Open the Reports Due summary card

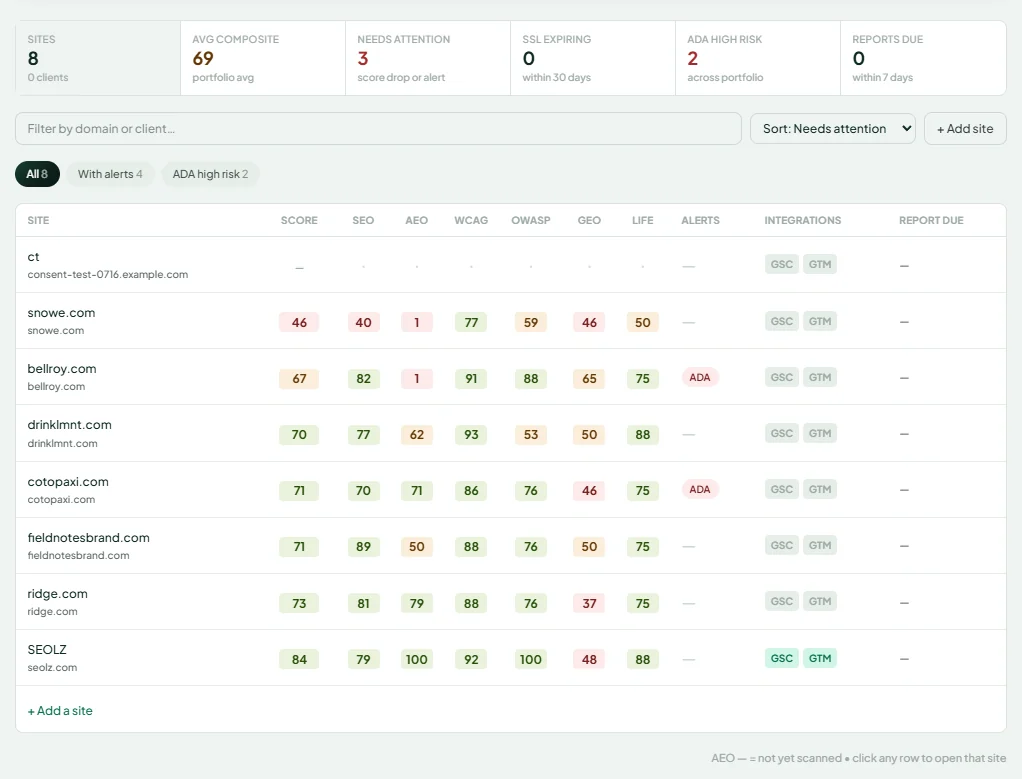(923, 58)
